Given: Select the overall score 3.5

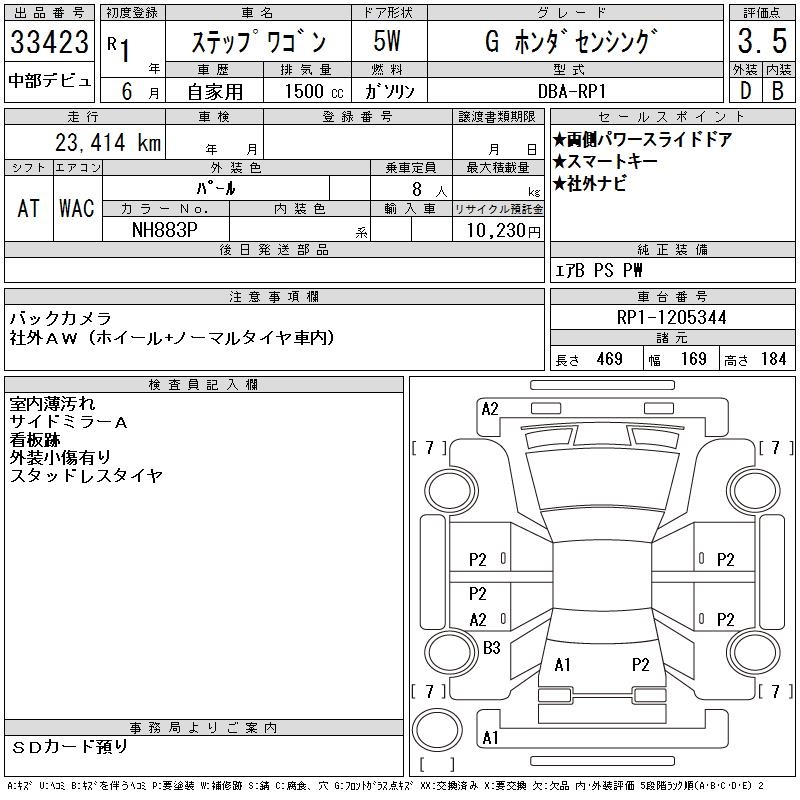Looking at the screenshot, I should point(762,41).
